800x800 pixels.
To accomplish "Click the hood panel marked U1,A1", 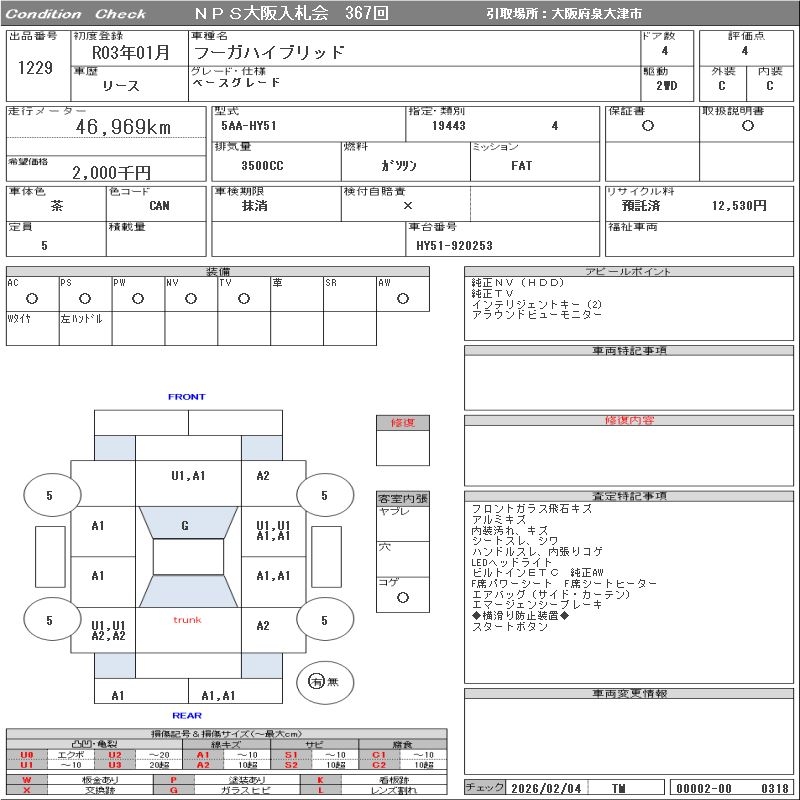I will [x=186, y=476].
